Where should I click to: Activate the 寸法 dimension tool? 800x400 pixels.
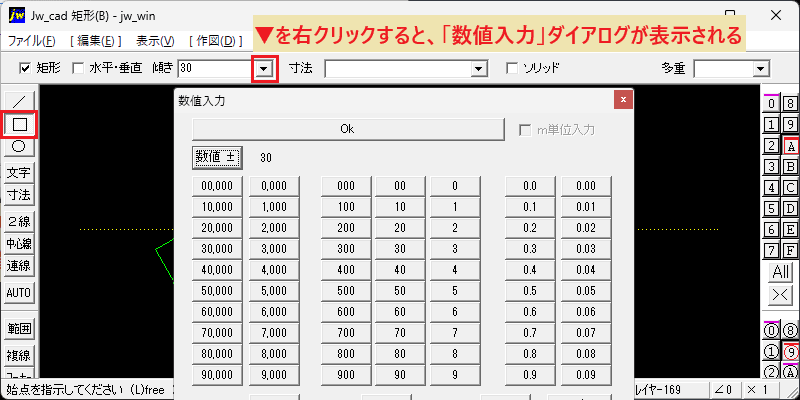(x=19, y=194)
